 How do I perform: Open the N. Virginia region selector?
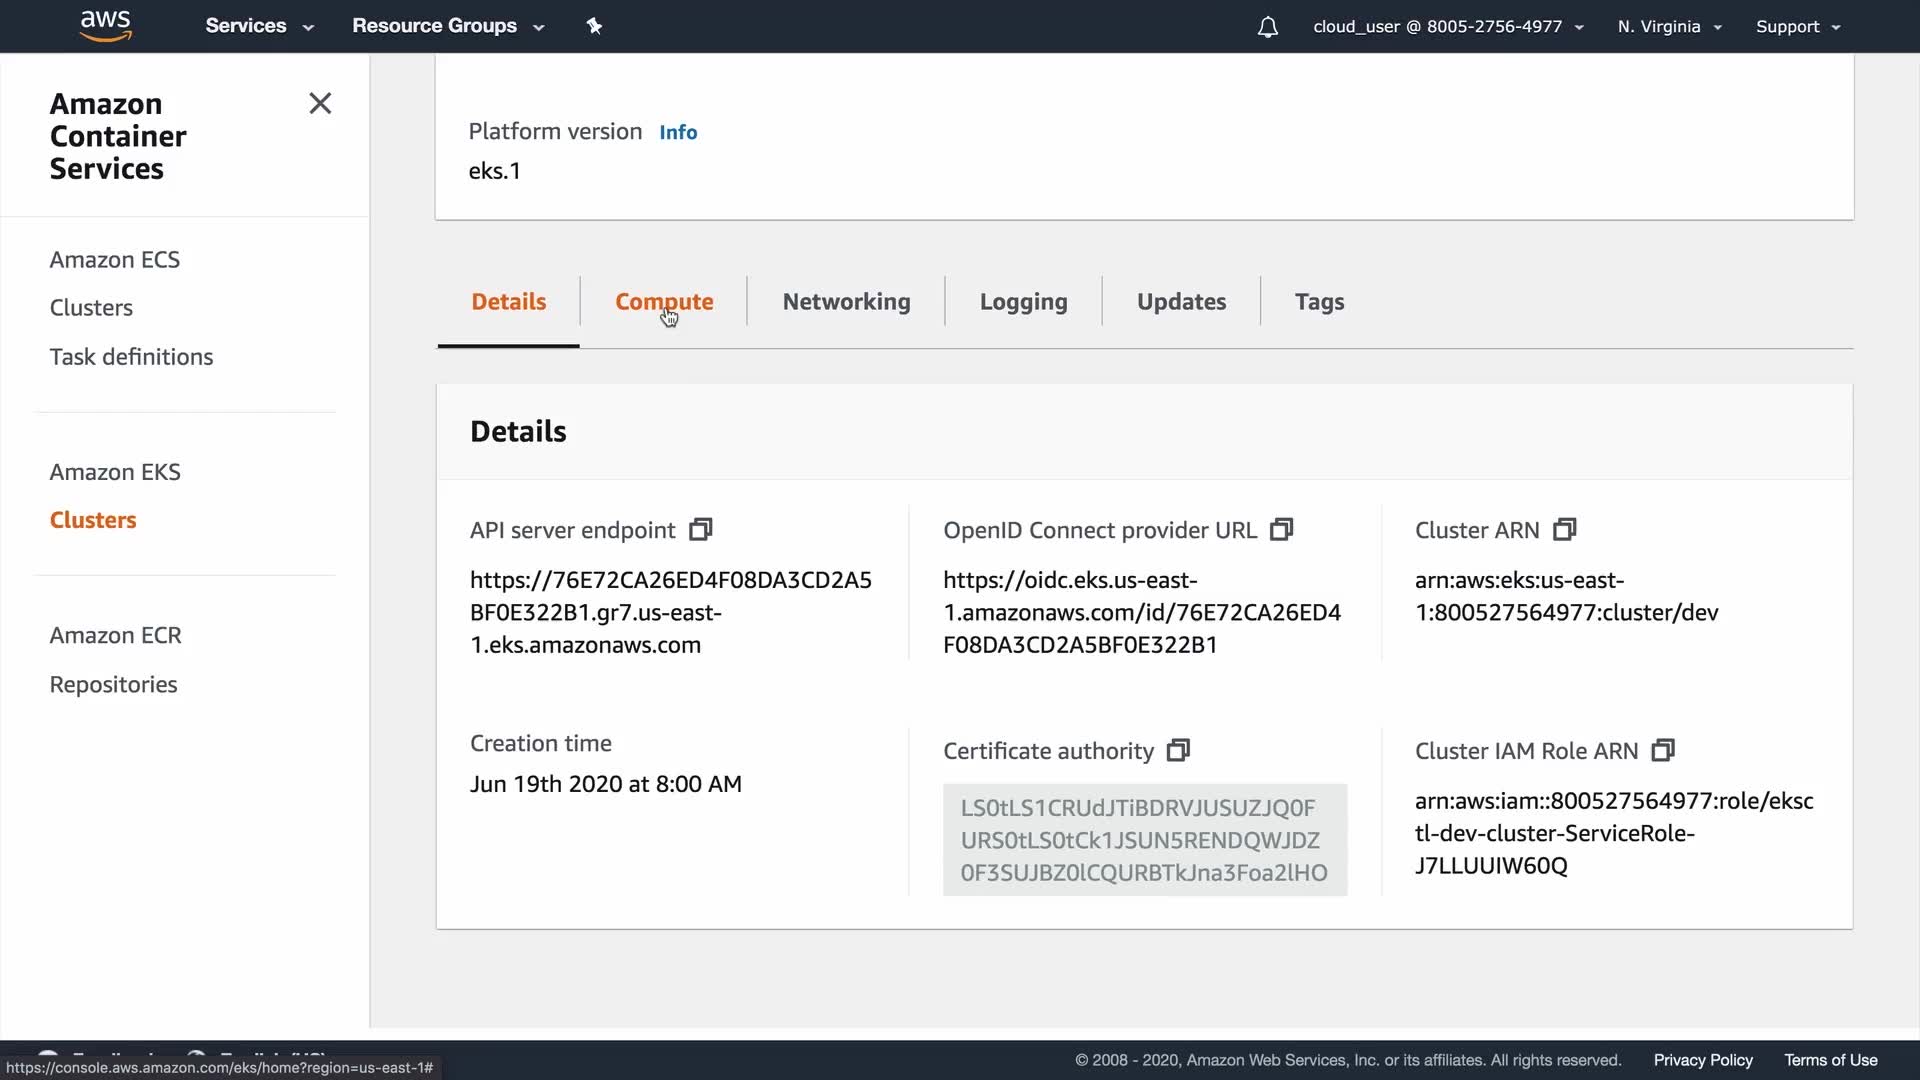(1669, 27)
